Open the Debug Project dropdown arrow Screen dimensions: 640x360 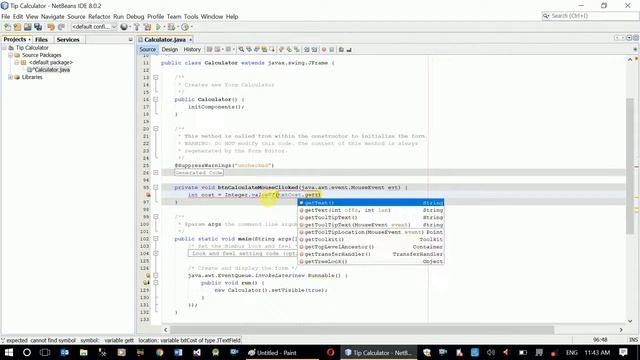click(178, 27)
